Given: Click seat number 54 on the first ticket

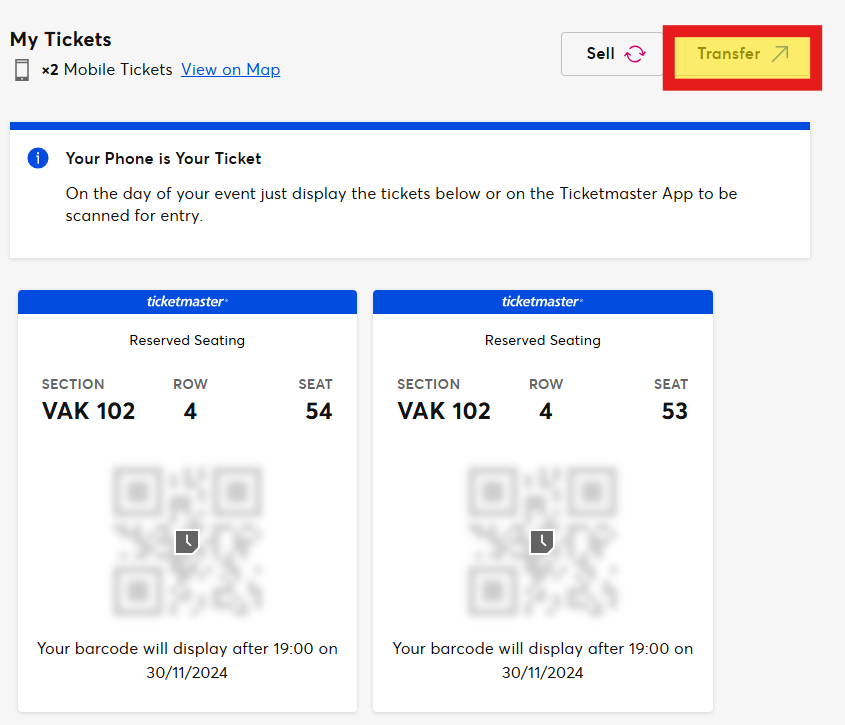Looking at the screenshot, I should click(318, 411).
